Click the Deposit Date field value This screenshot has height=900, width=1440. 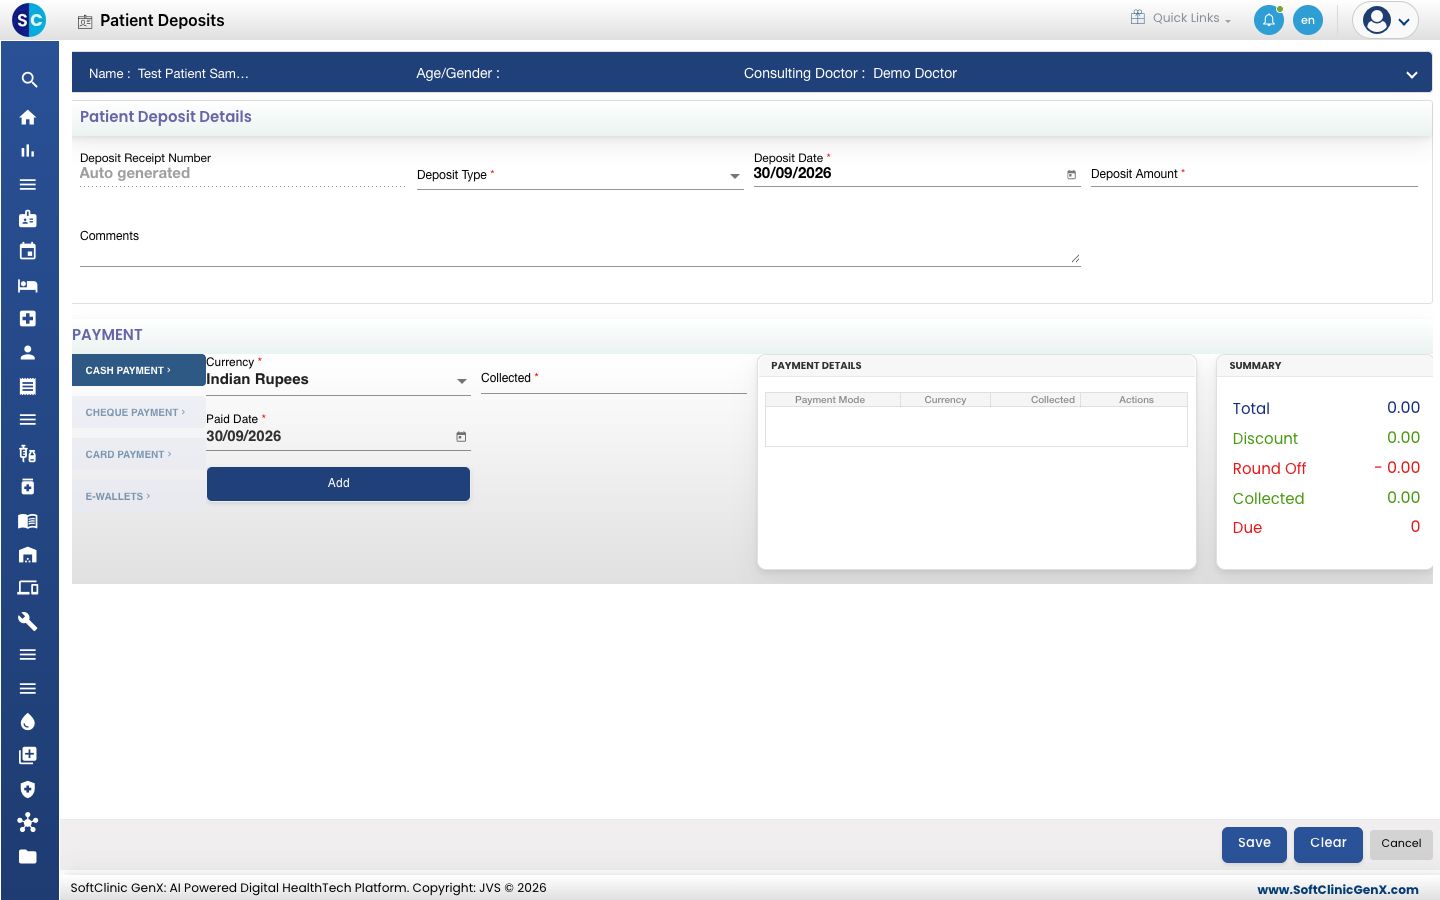[x=793, y=173]
